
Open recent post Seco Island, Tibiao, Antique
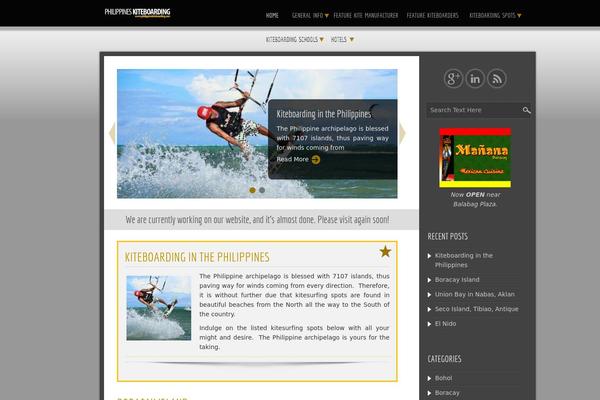pyautogui.click(x=476, y=309)
